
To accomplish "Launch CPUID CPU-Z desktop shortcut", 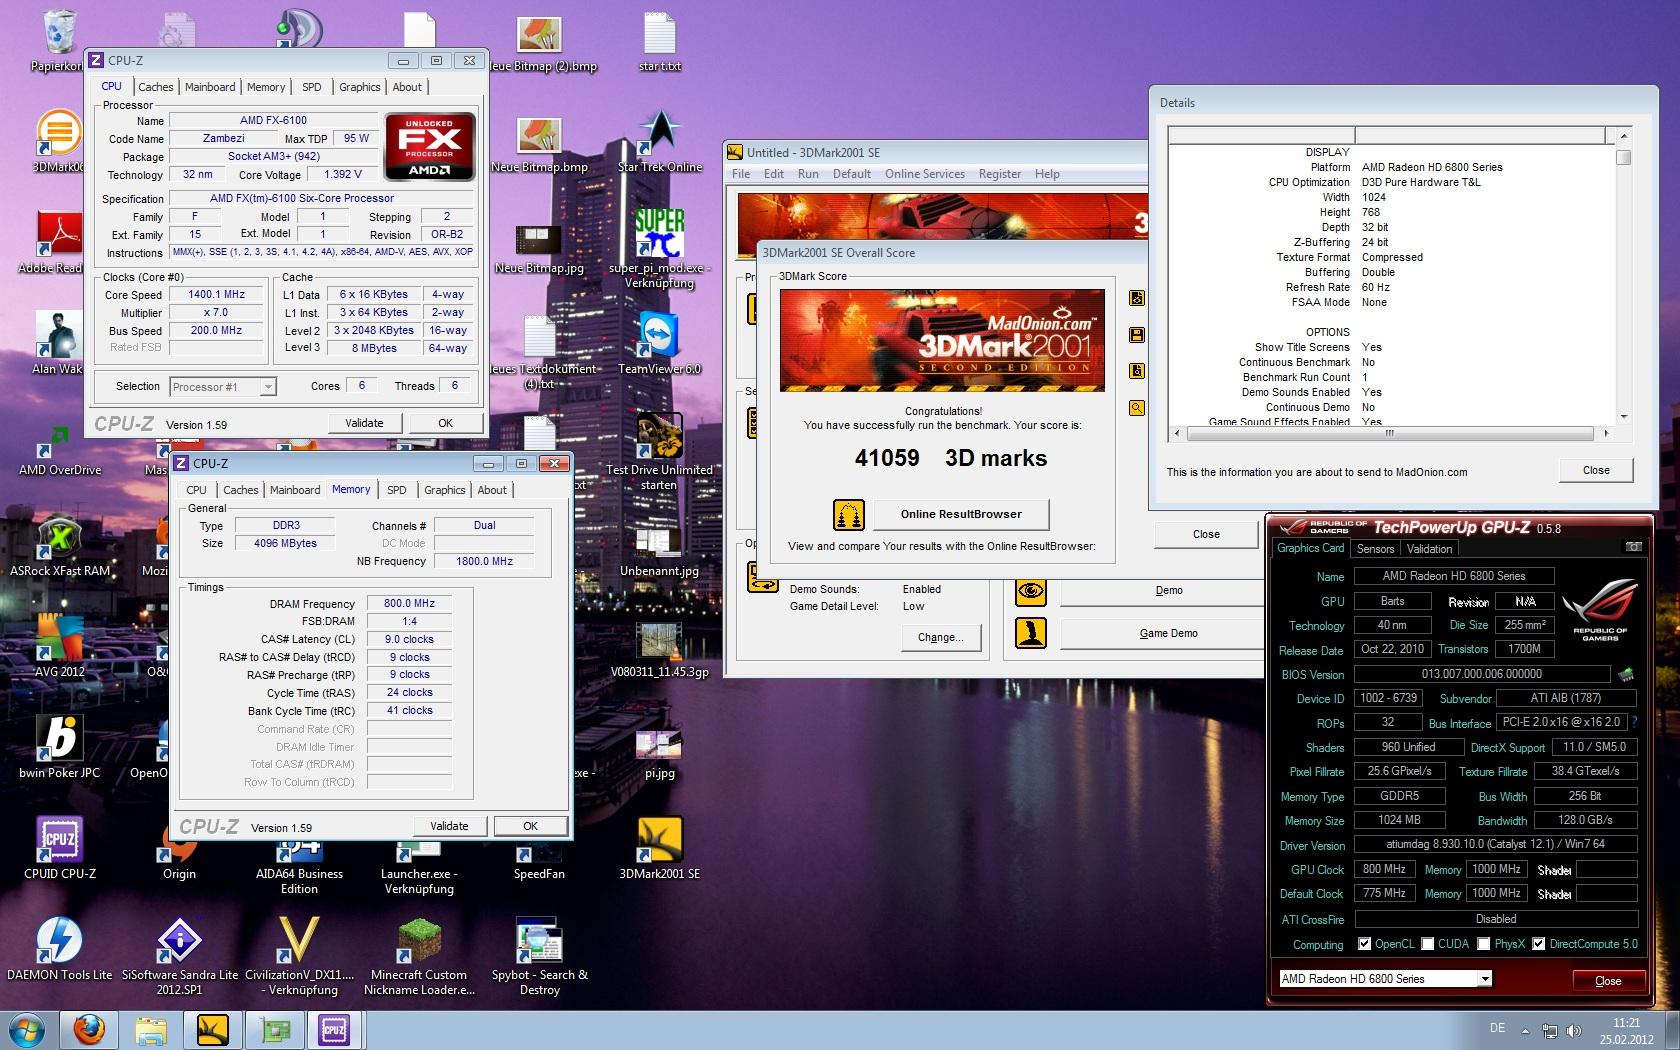I will pyautogui.click(x=60, y=847).
